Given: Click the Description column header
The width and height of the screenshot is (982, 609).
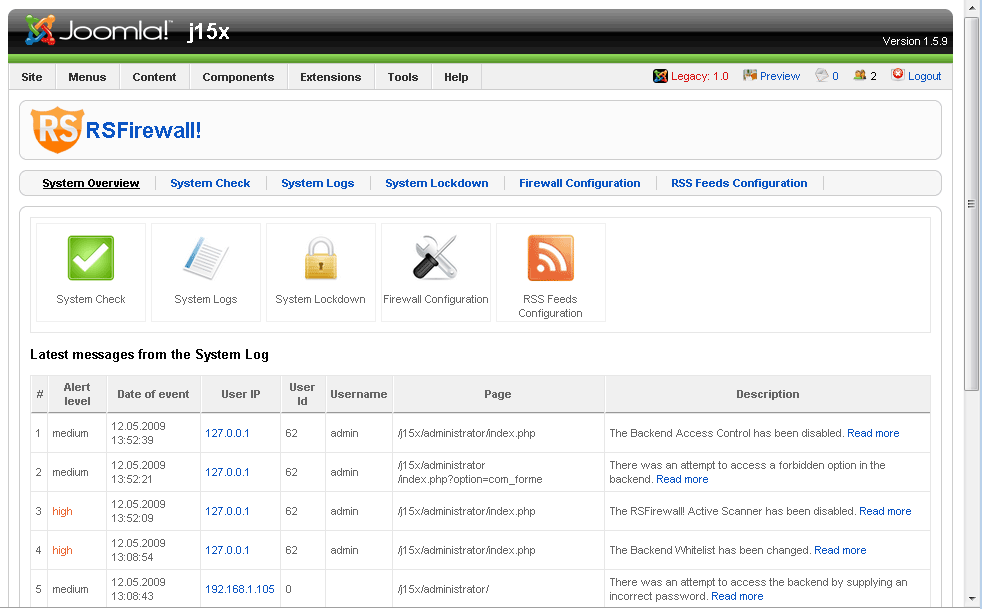Looking at the screenshot, I should [x=768, y=394].
